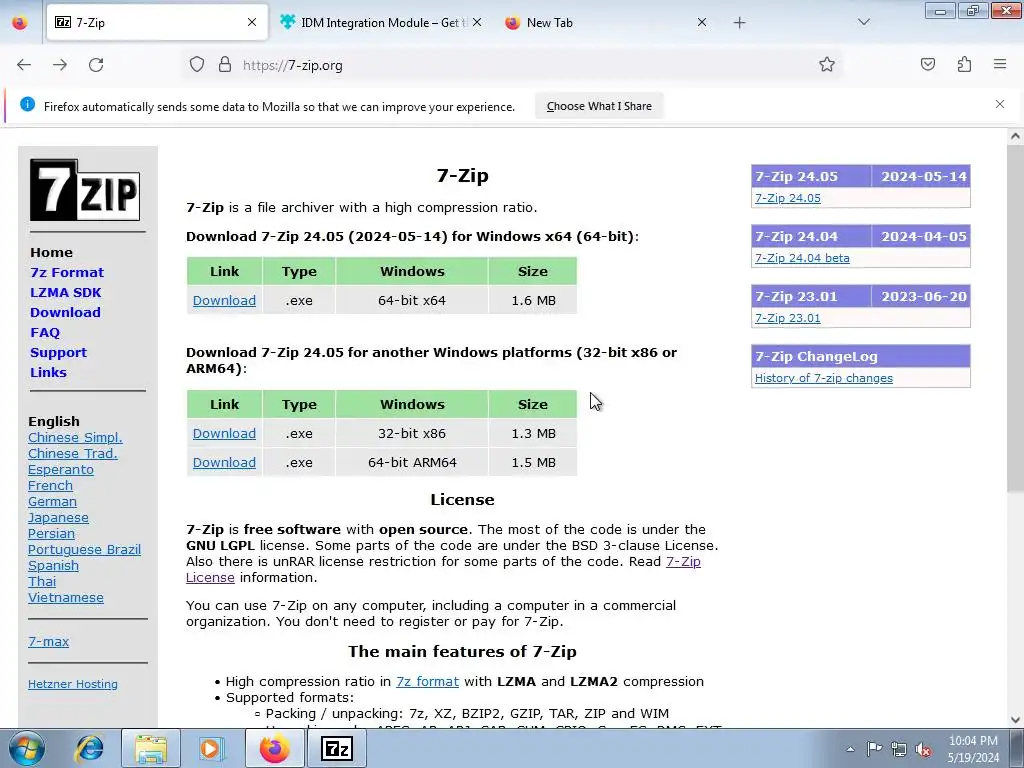Switch language to Persian
Image resolution: width=1024 pixels, height=768 pixels.
[51, 534]
